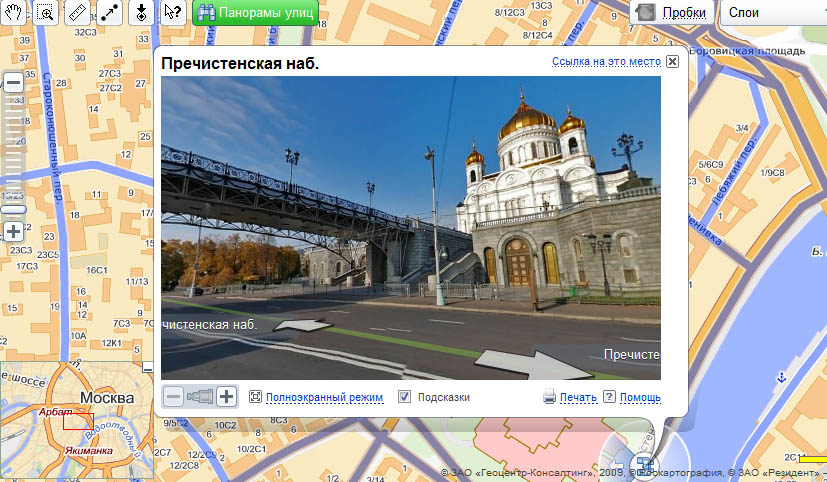Click the house number 12К1 on map

(111, 343)
